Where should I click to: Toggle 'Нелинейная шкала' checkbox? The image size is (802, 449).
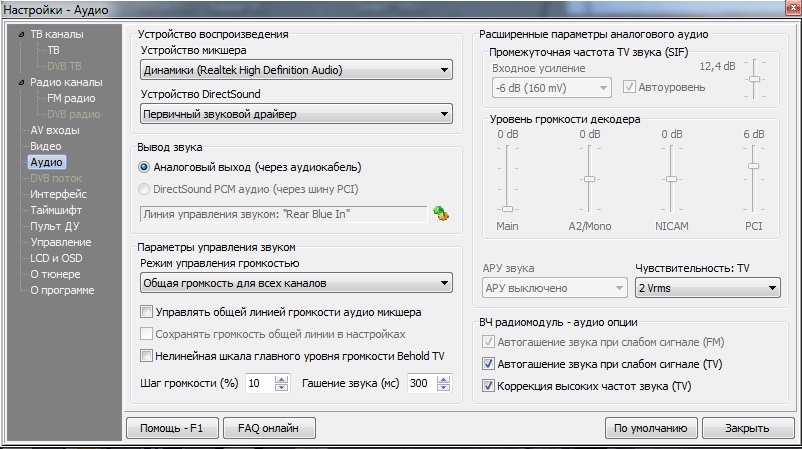[147, 356]
